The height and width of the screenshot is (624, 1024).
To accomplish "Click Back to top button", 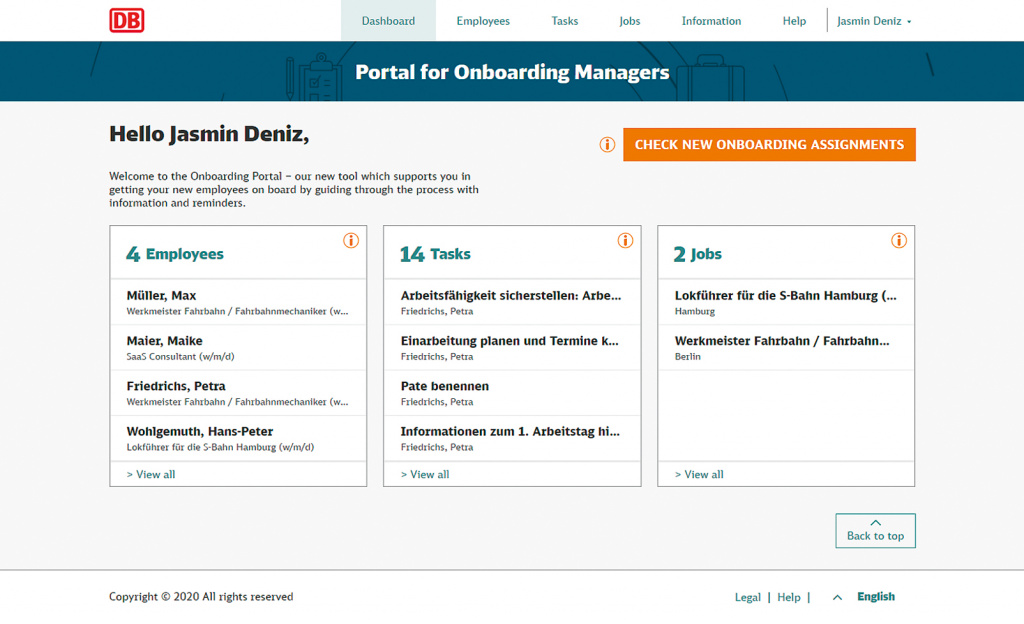I will click(x=875, y=531).
